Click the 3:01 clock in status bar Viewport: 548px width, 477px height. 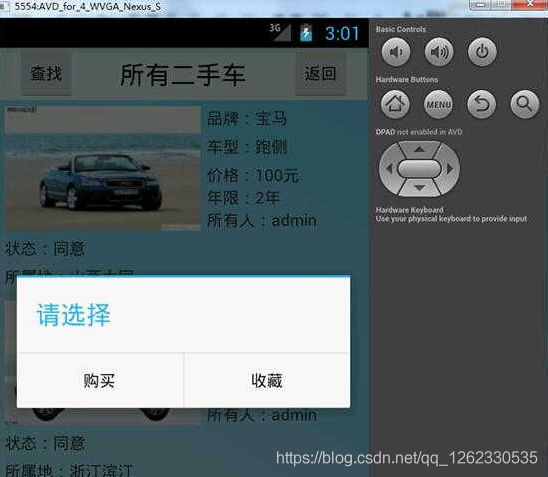coord(342,34)
